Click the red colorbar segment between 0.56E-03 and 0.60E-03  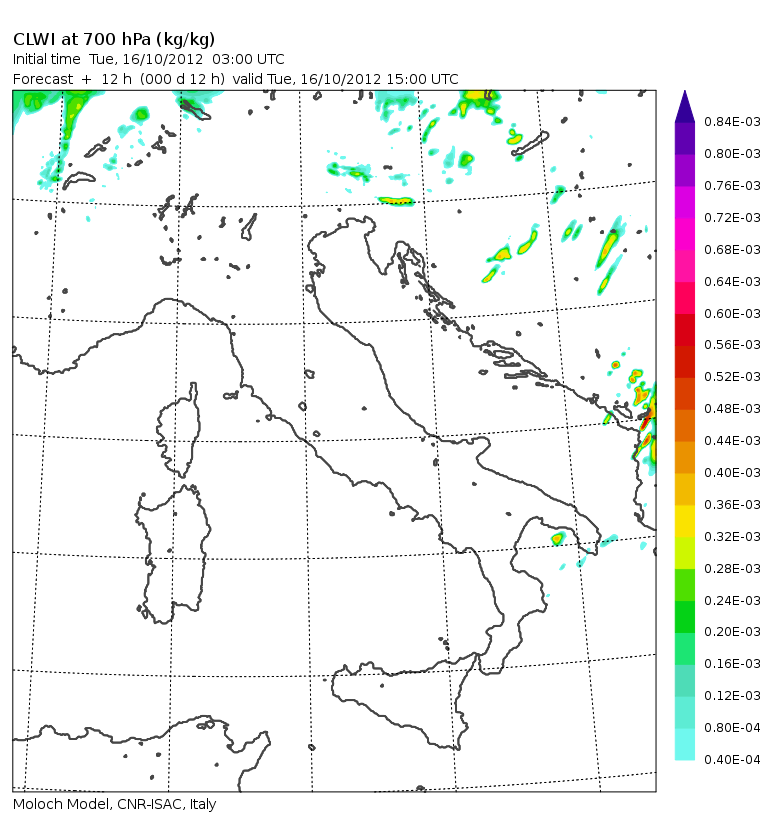click(685, 330)
